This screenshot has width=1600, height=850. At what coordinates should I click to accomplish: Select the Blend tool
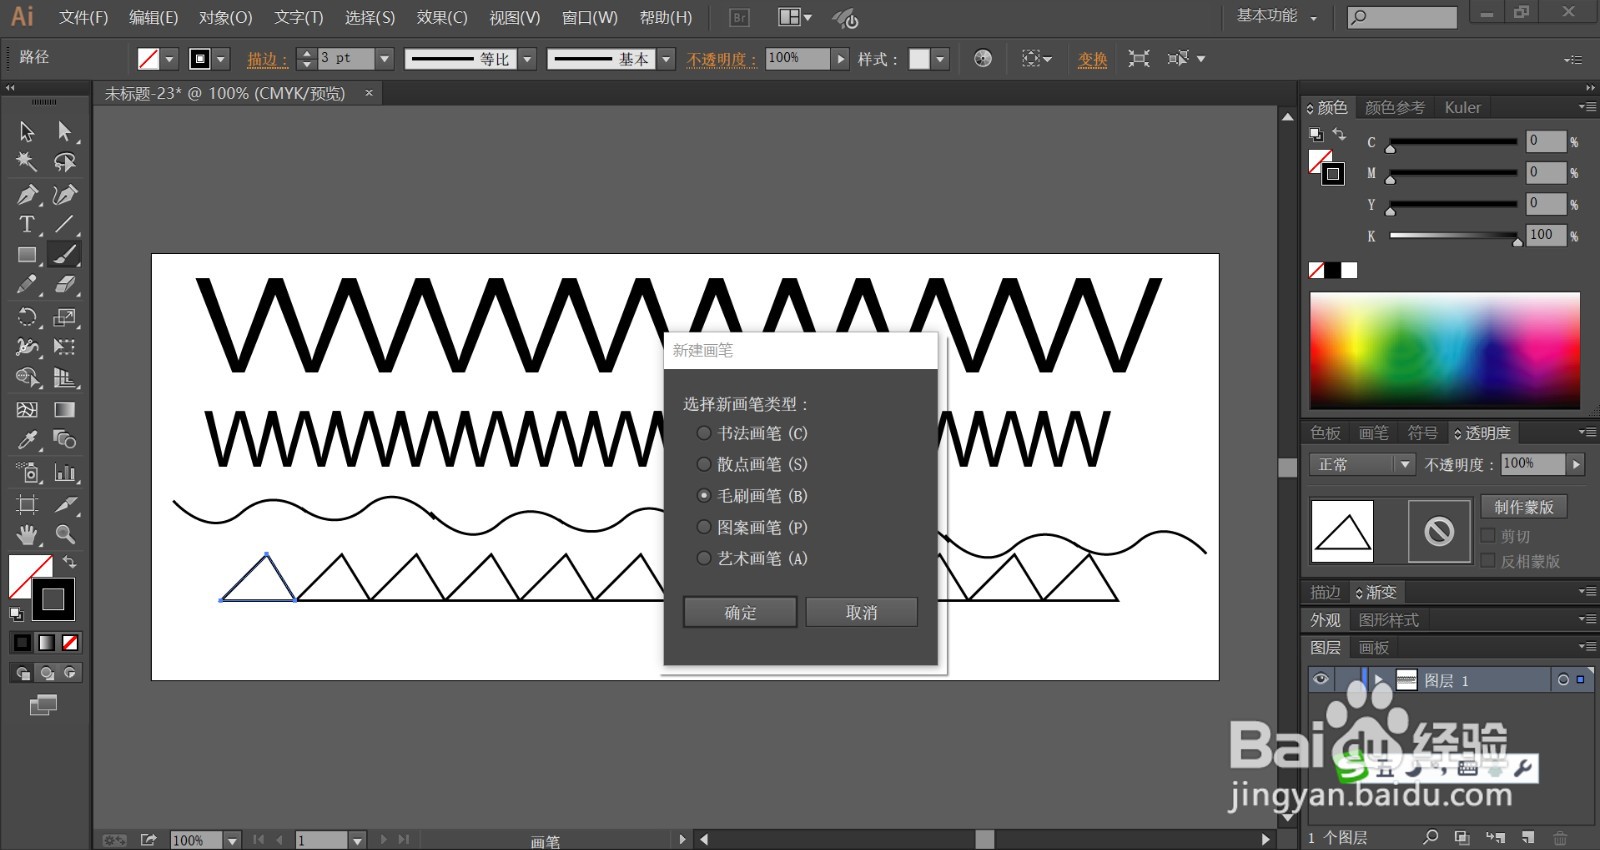(64, 440)
